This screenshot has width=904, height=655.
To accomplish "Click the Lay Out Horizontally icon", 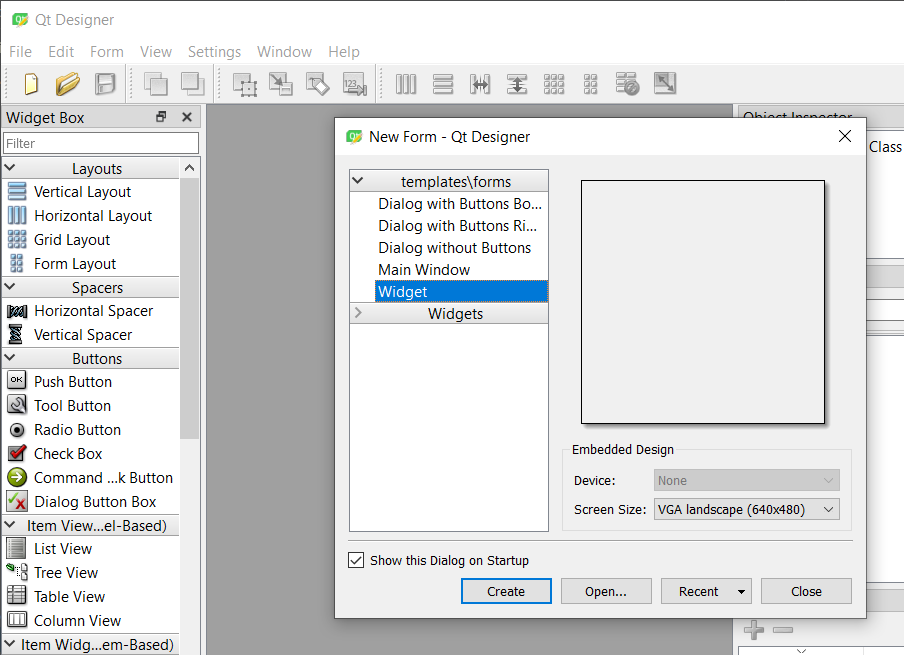I will 406,84.
